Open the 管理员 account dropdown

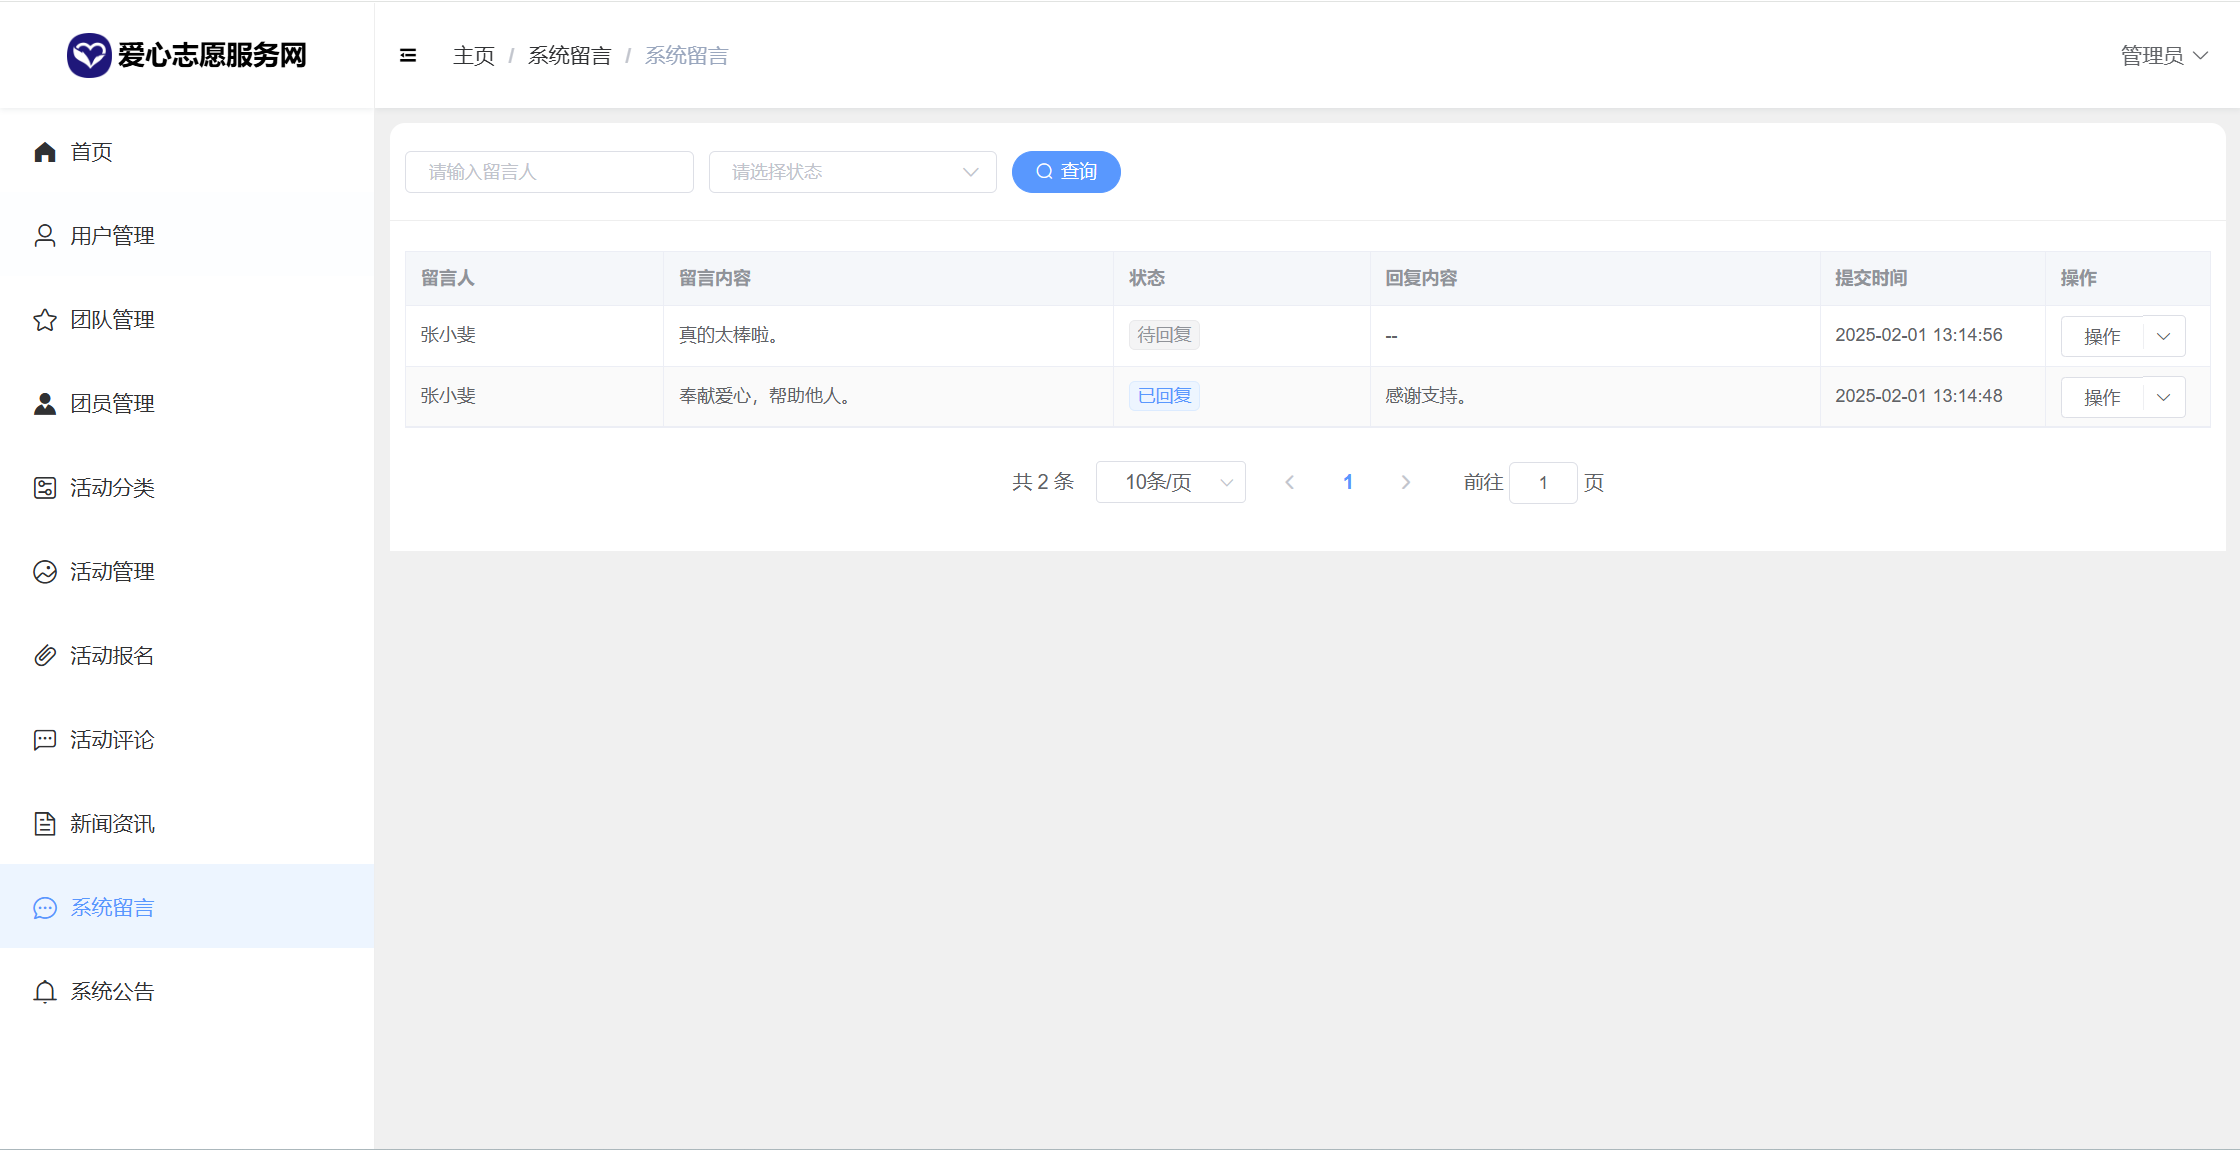(2163, 56)
